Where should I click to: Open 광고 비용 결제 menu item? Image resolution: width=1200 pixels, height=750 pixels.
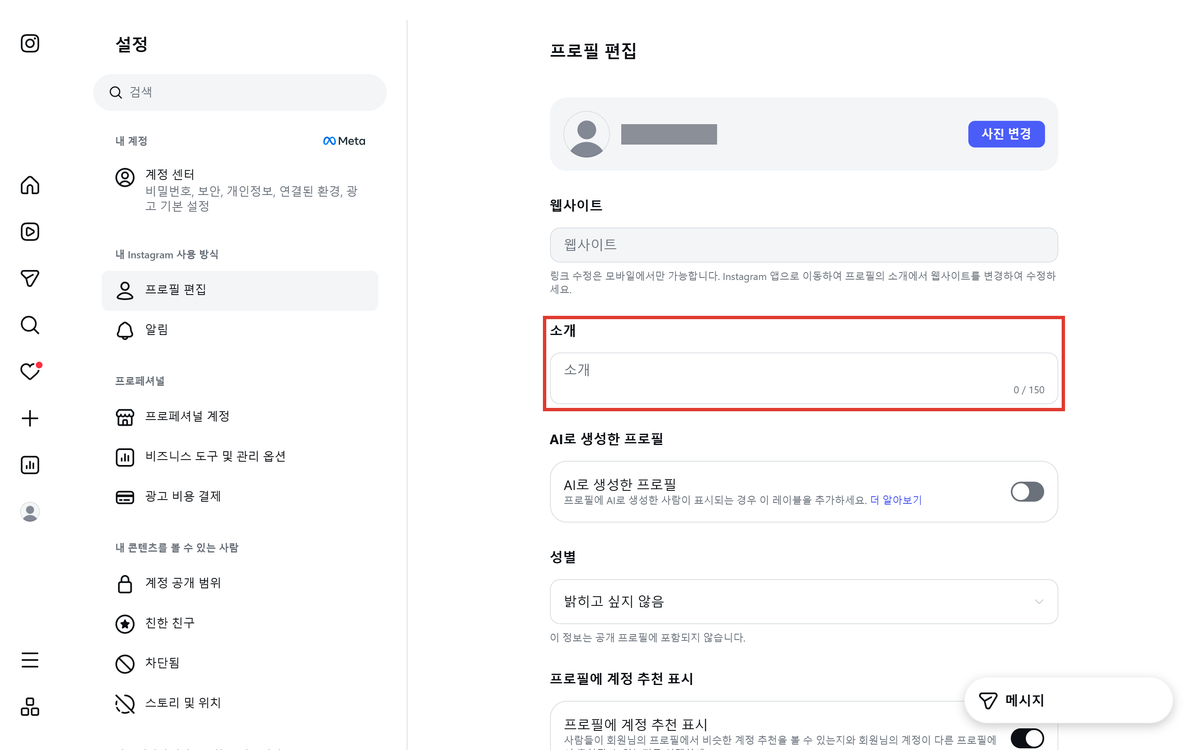[240, 497]
